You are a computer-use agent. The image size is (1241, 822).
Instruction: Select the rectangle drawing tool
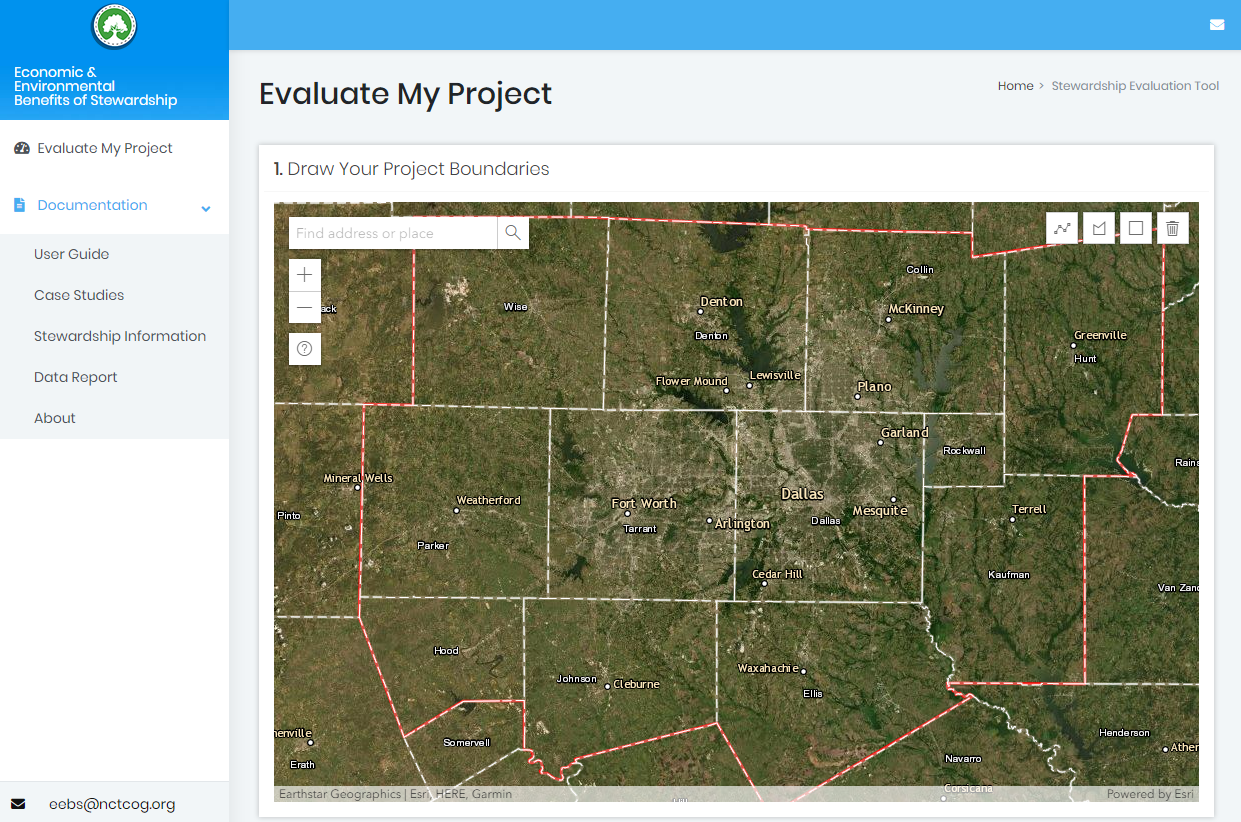(x=1135, y=227)
